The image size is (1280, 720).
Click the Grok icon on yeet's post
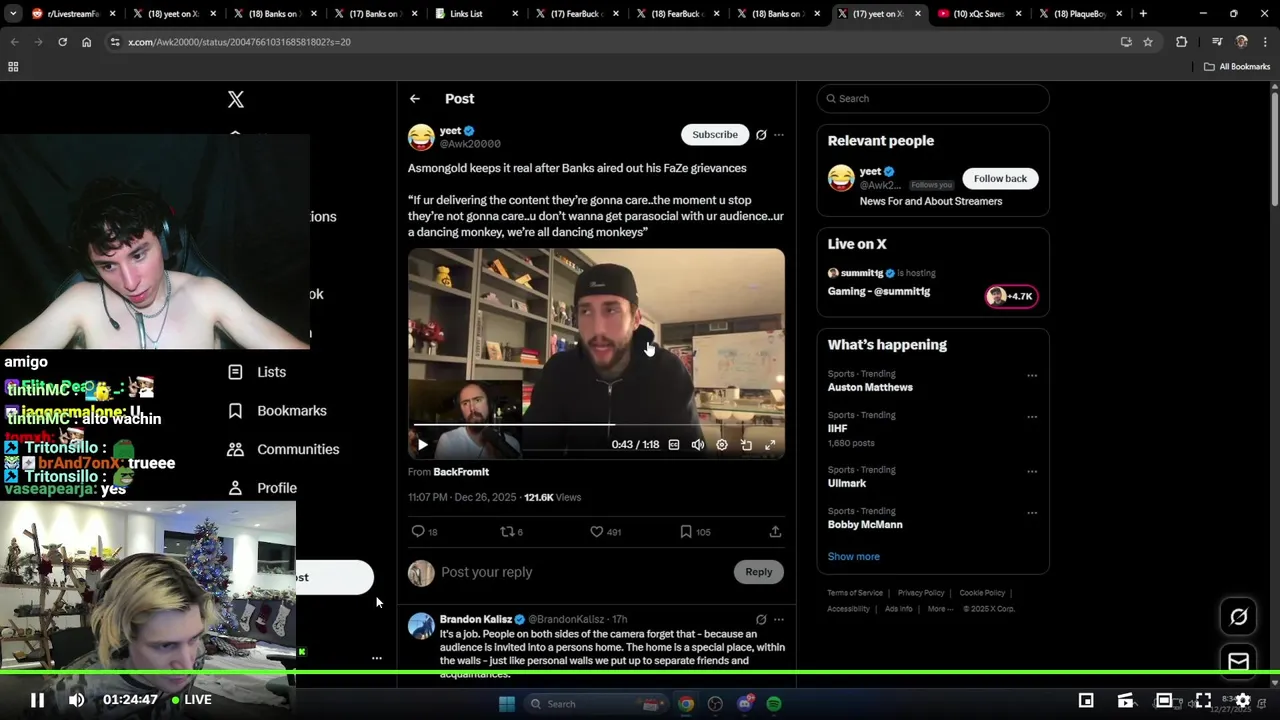[x=761, y=135]
